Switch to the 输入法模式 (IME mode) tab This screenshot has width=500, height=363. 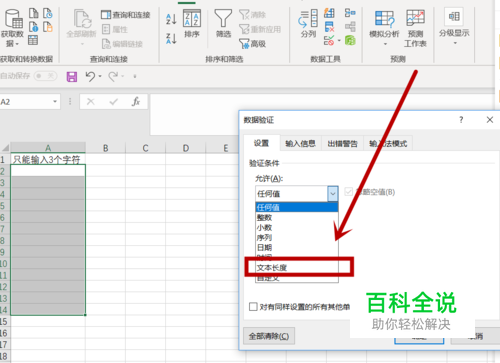point(388,144)
